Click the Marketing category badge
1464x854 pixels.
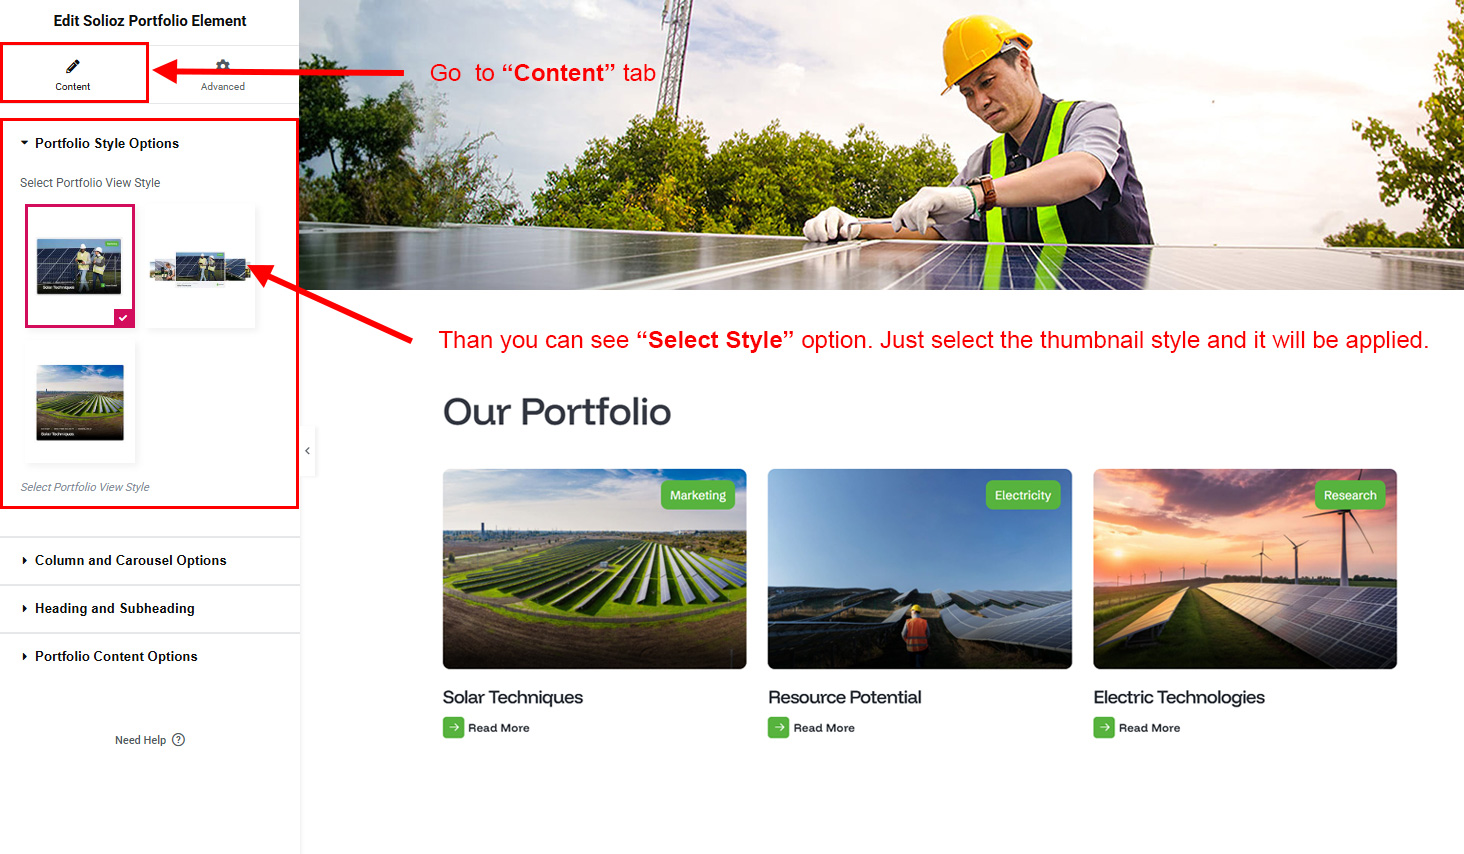(698, 495)
